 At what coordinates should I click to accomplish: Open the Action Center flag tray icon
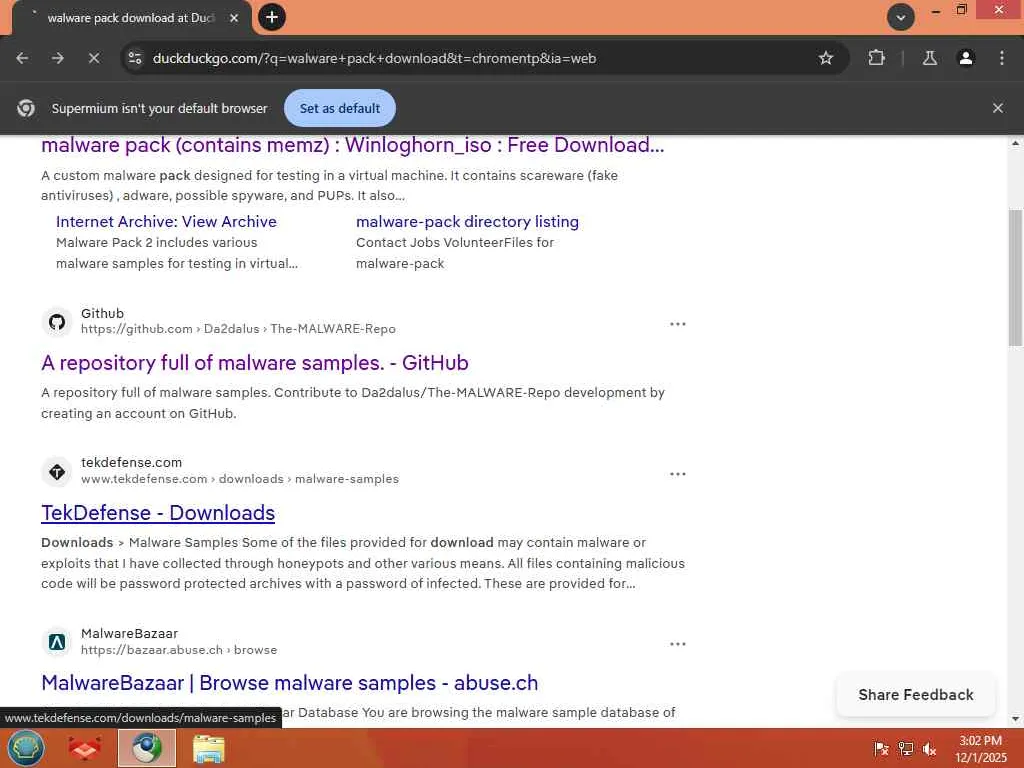pyautogui.click(x=881, y=749)
